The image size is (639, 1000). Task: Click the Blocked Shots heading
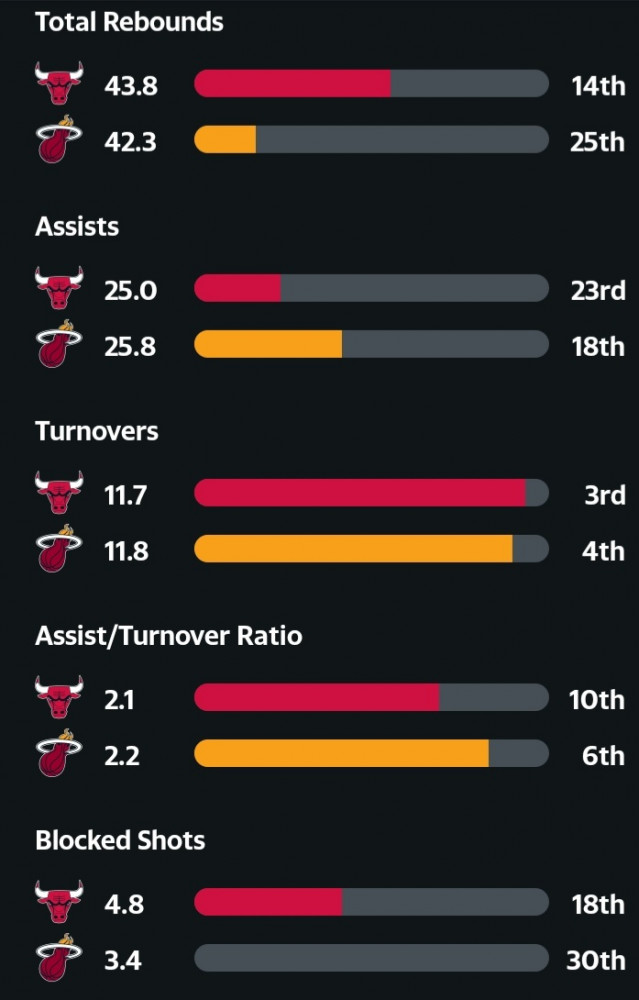click(121, 841)
